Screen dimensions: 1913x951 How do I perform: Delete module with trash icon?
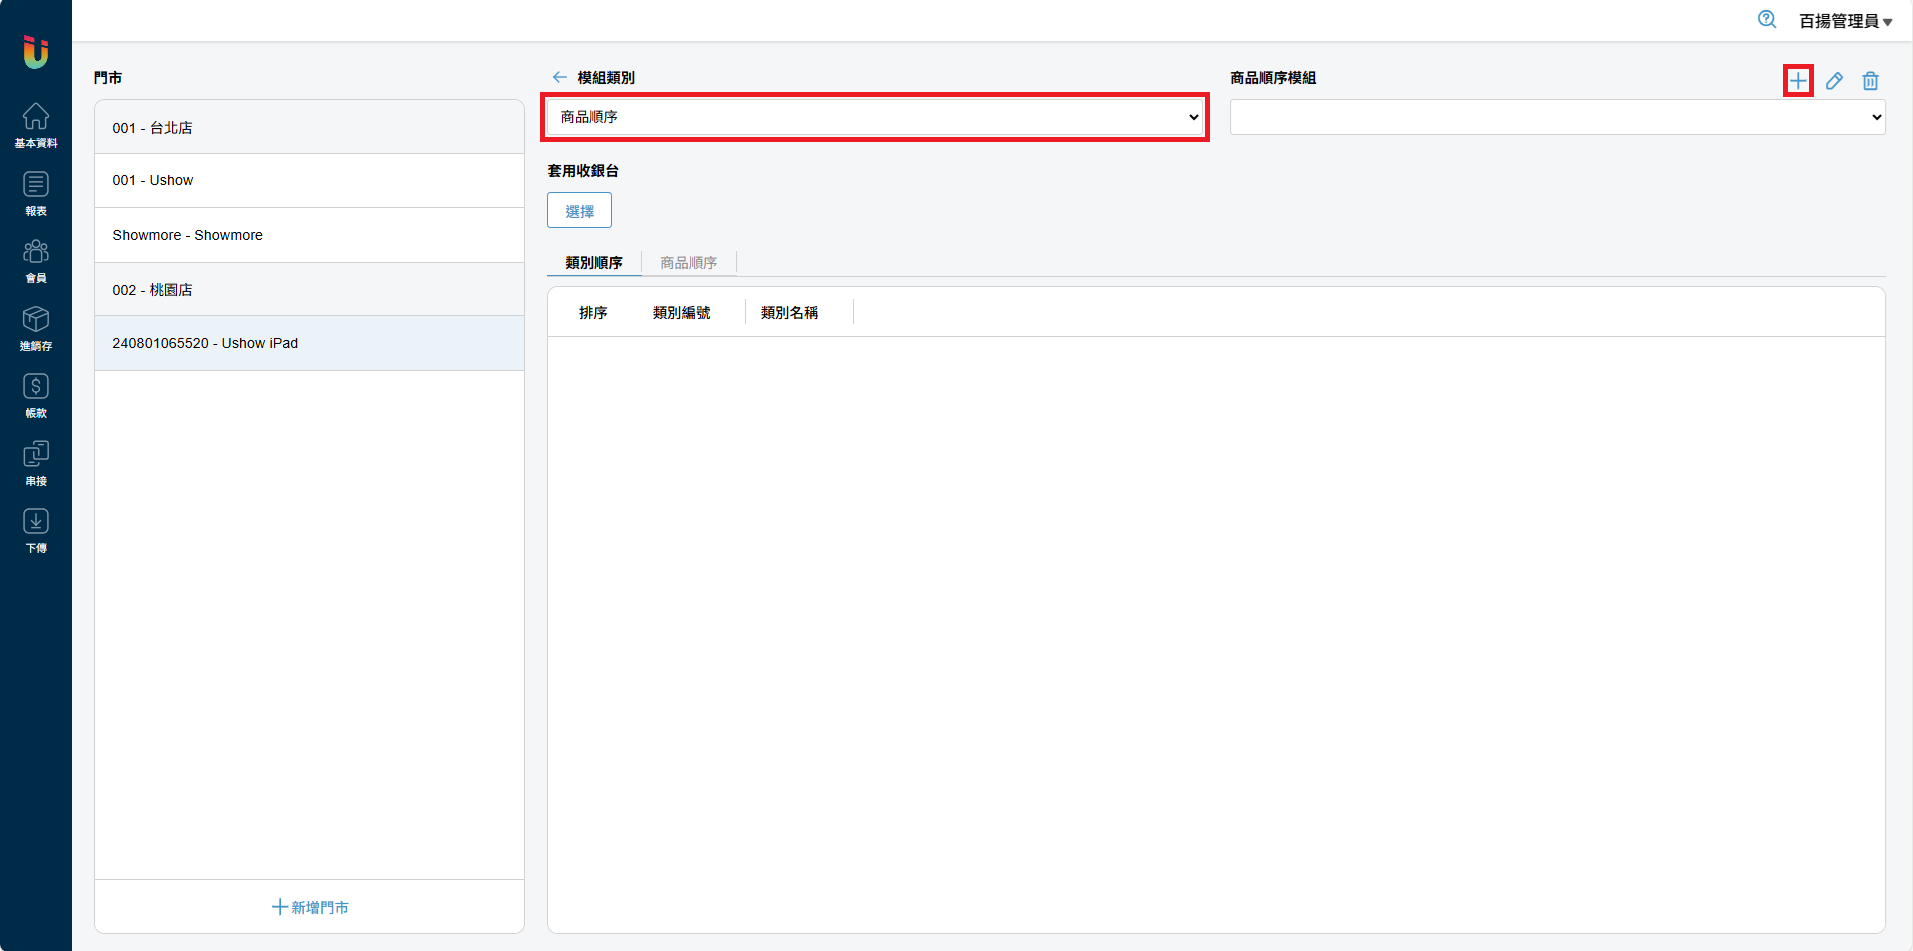[x=1870, y=81]
